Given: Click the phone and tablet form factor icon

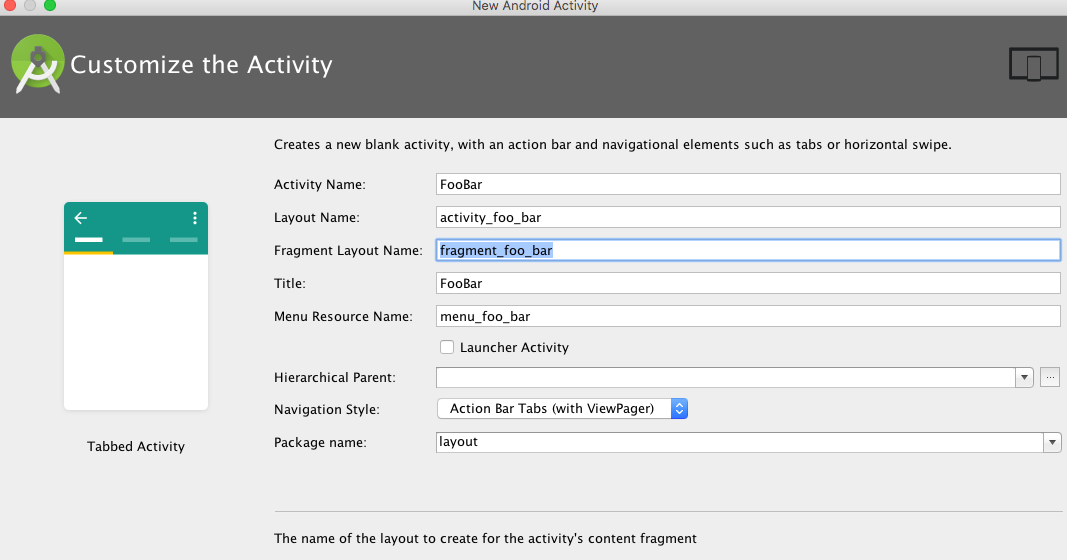Looking at the screenshot, I should click(1033, 65).
